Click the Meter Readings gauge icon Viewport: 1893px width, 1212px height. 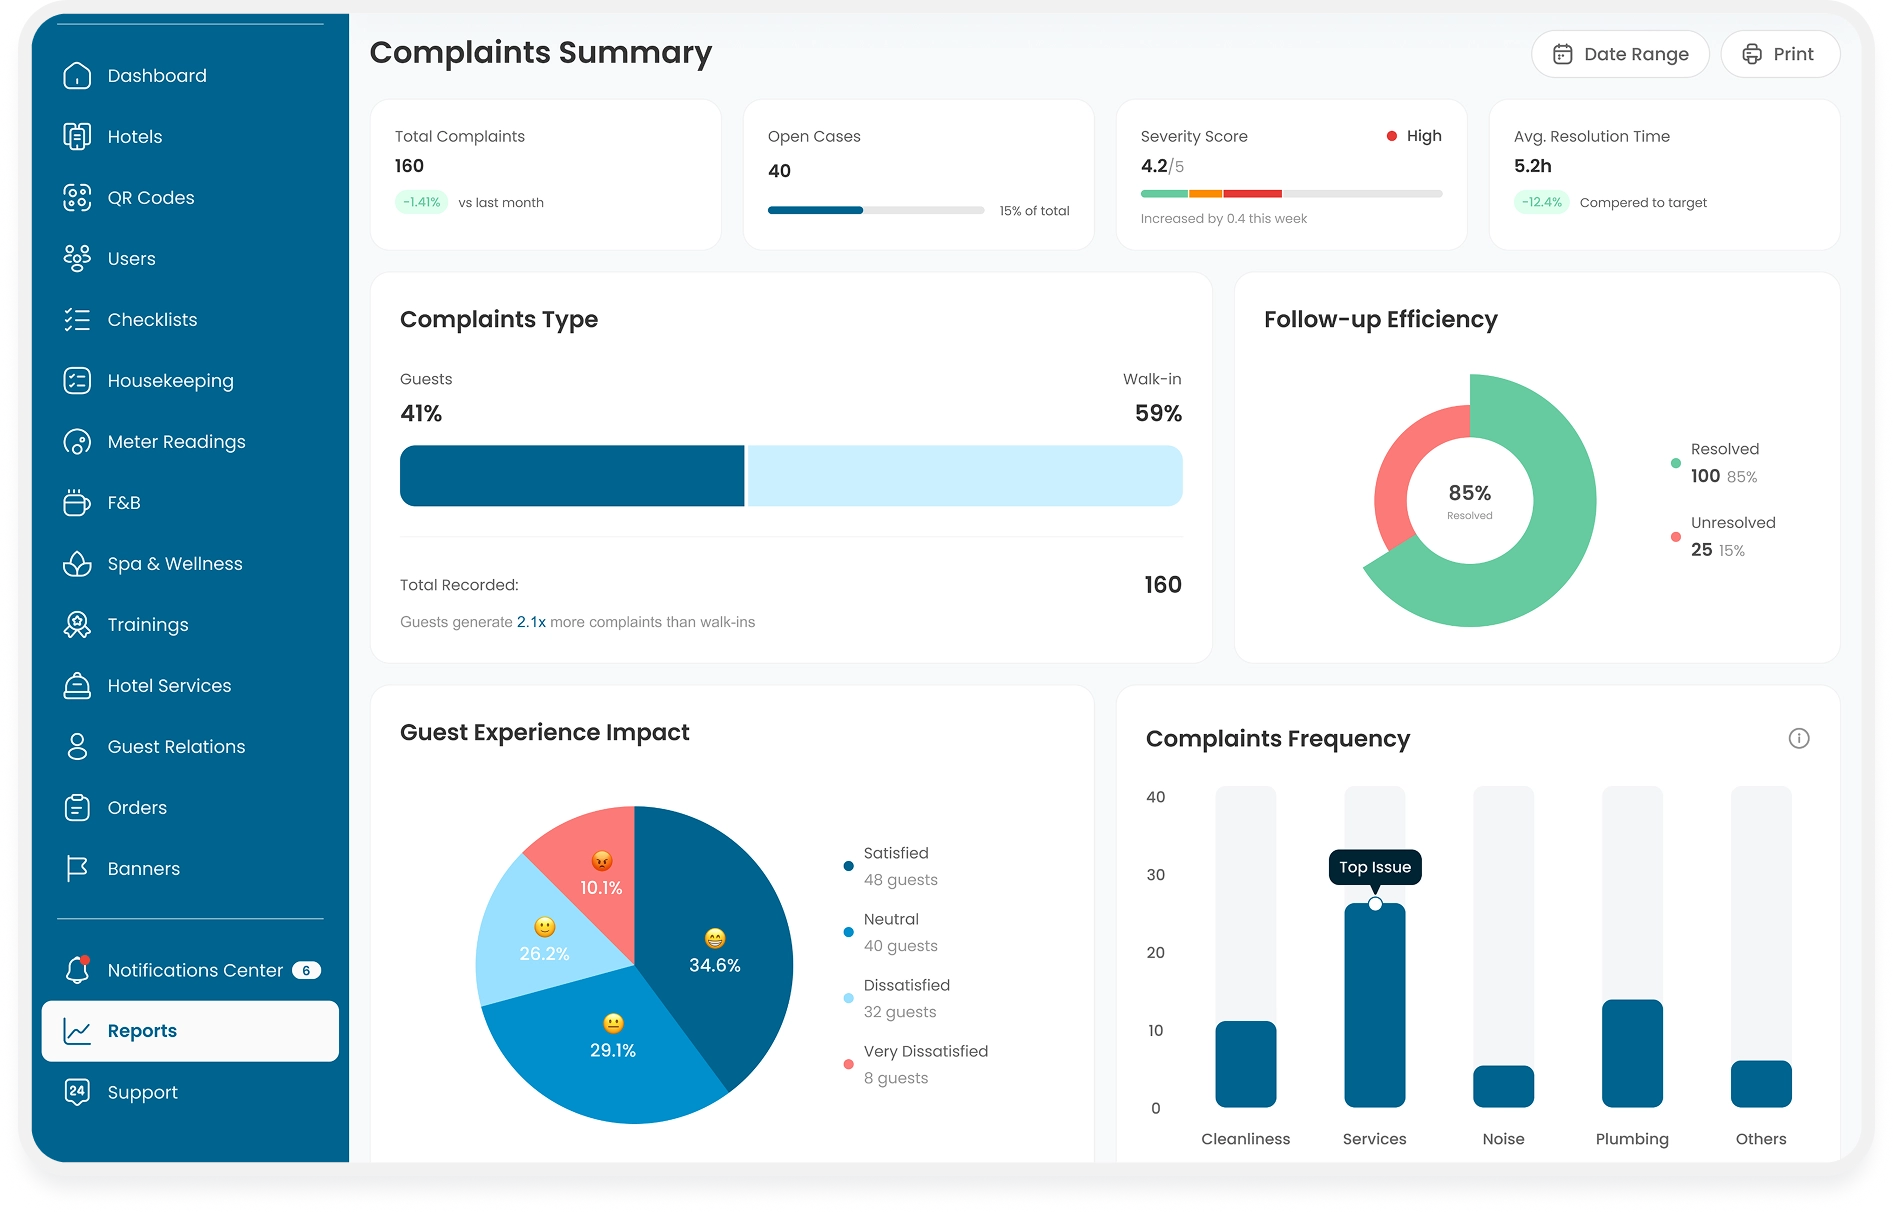77,442
